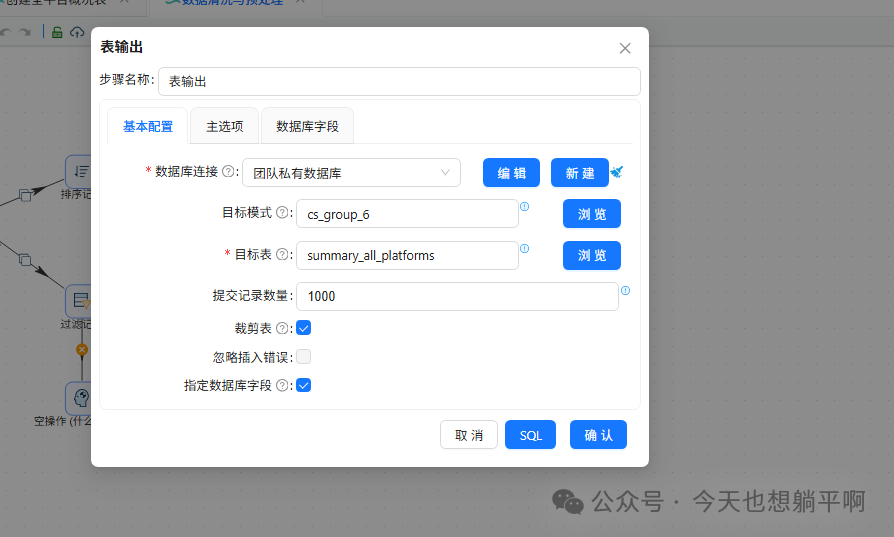Click the 确认 button
The height and width of the screenshot is (537, 894).
598,435
